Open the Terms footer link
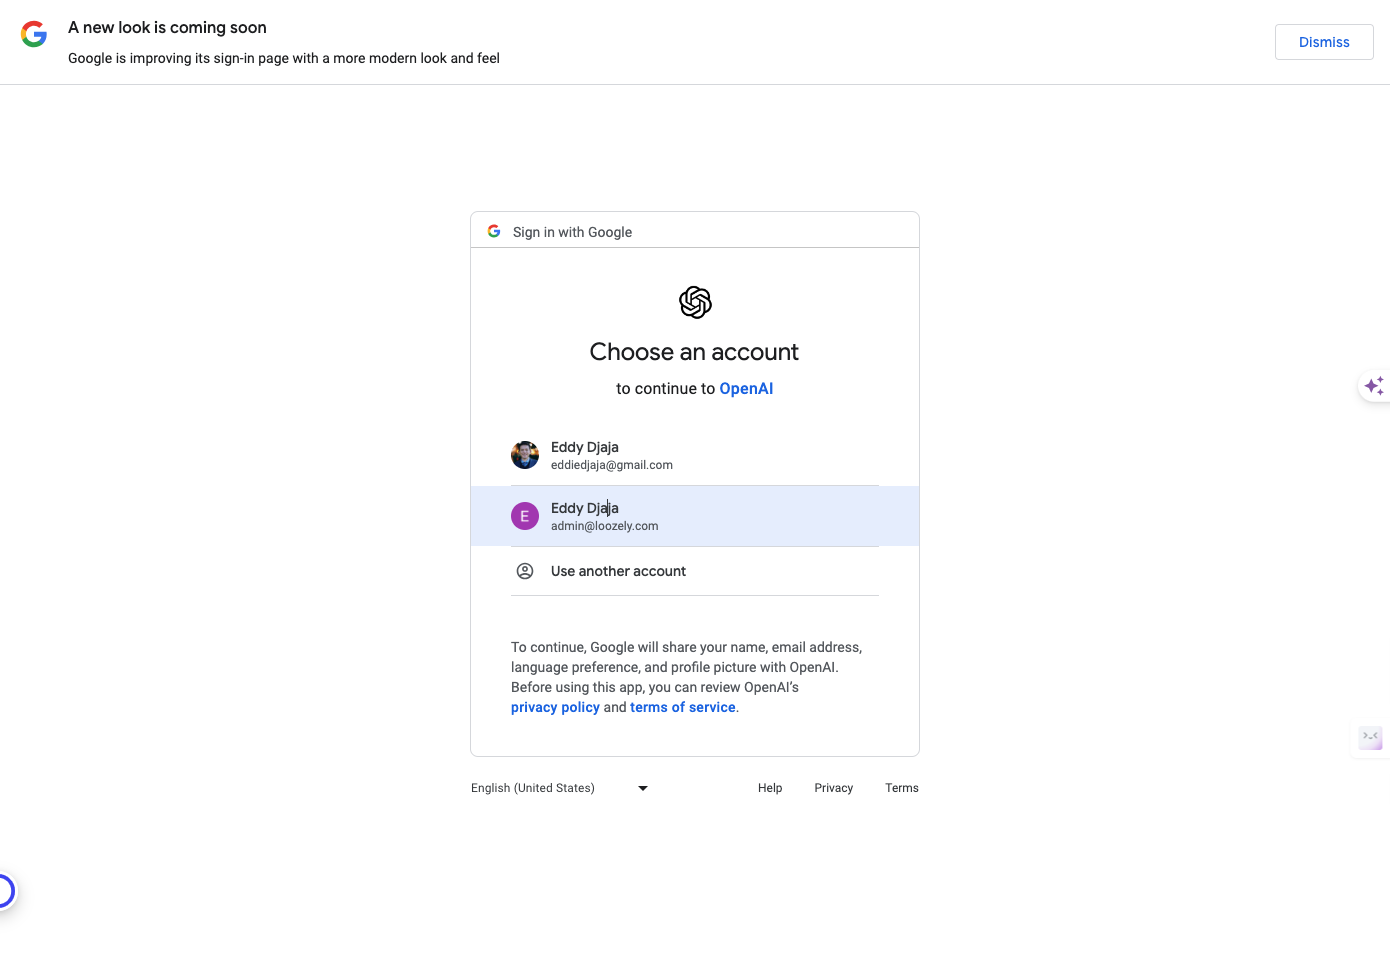This screenshot has width=1390, height=968. click(x=902, y=788)
